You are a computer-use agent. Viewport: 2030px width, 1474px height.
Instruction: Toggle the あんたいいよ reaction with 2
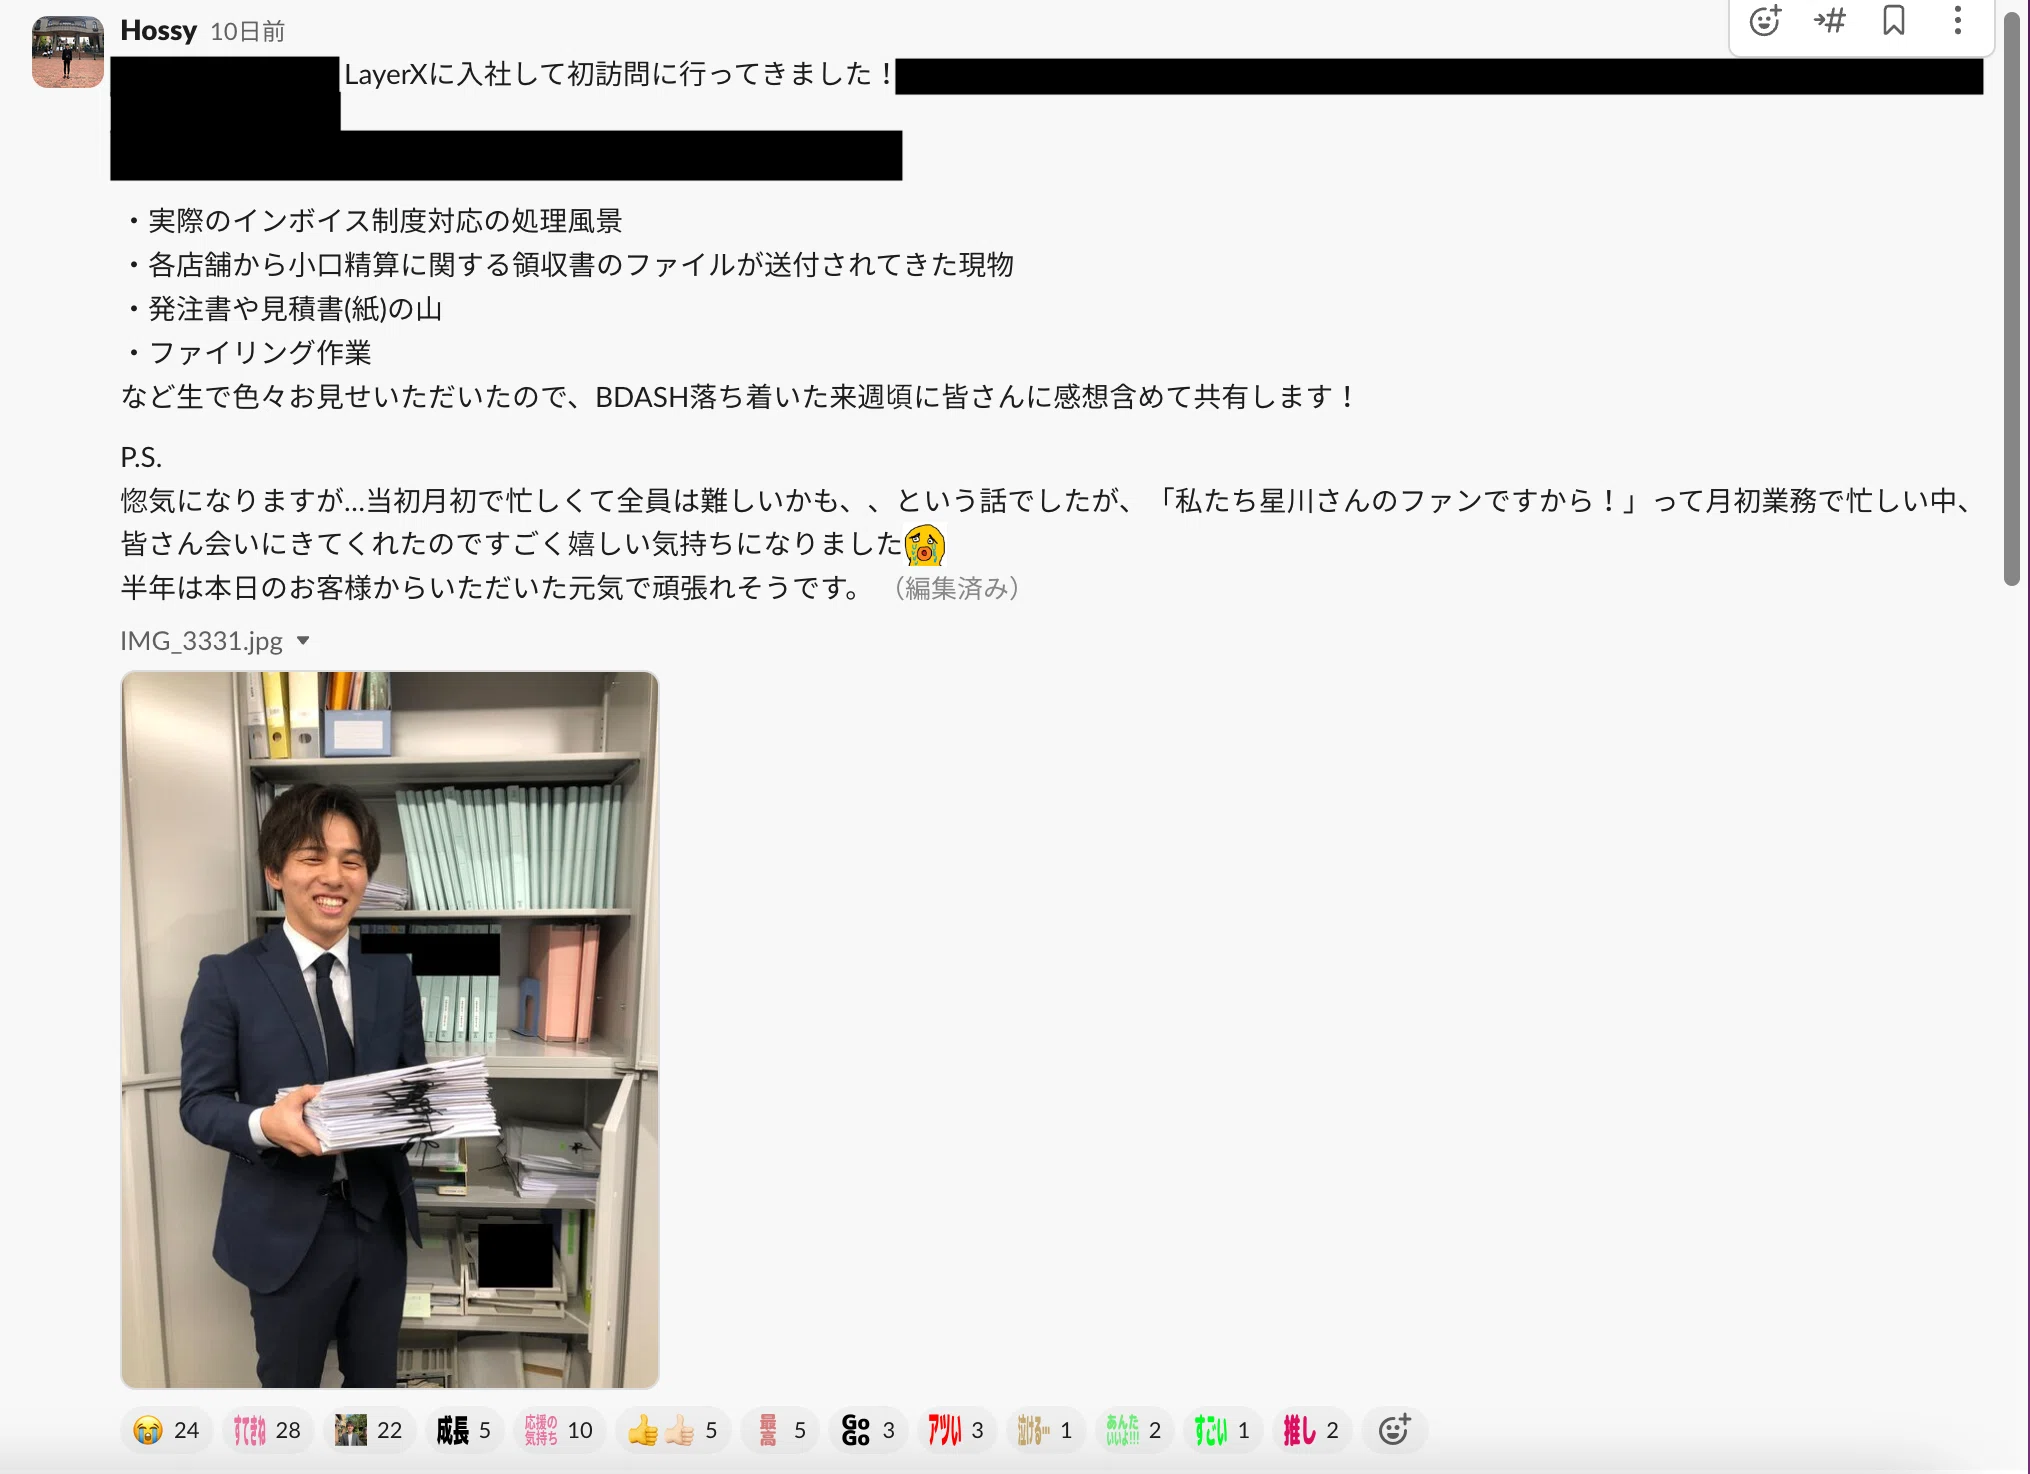pos(1134,1430)
